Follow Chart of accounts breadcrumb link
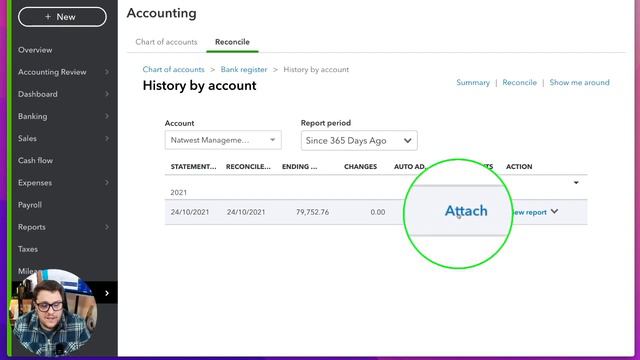The image size is (640, 360). click(x=173, y=69)
